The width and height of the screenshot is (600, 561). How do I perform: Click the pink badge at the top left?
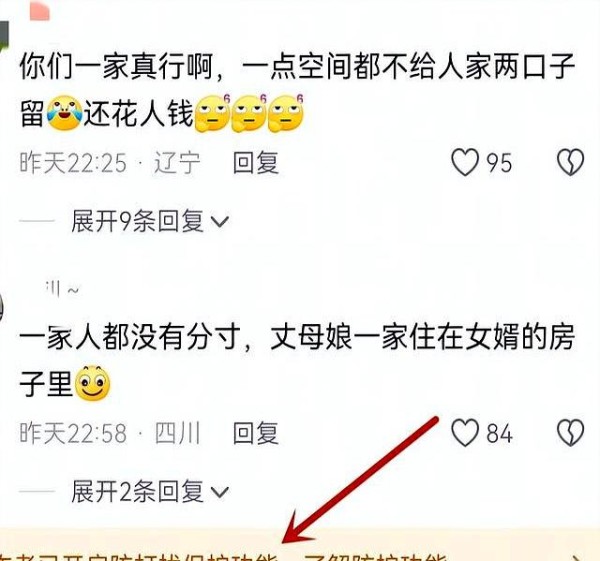tap(40, 10)
